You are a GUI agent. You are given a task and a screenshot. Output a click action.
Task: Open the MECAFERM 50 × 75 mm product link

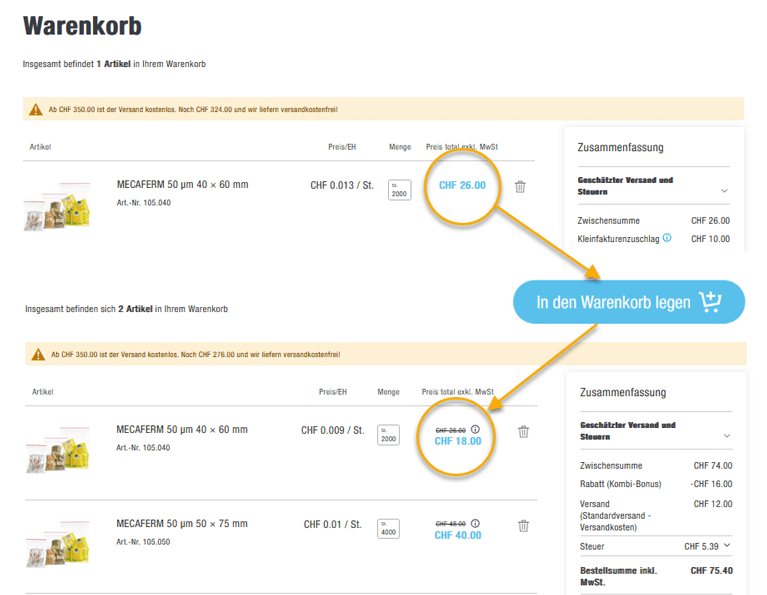[x=182, y=524]
